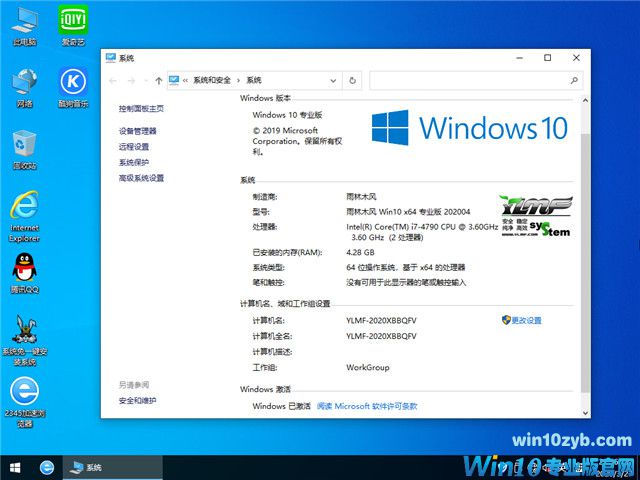Open 高级系统设置 link
Viewport: 640px width, 480px height.
pos(141,178)
